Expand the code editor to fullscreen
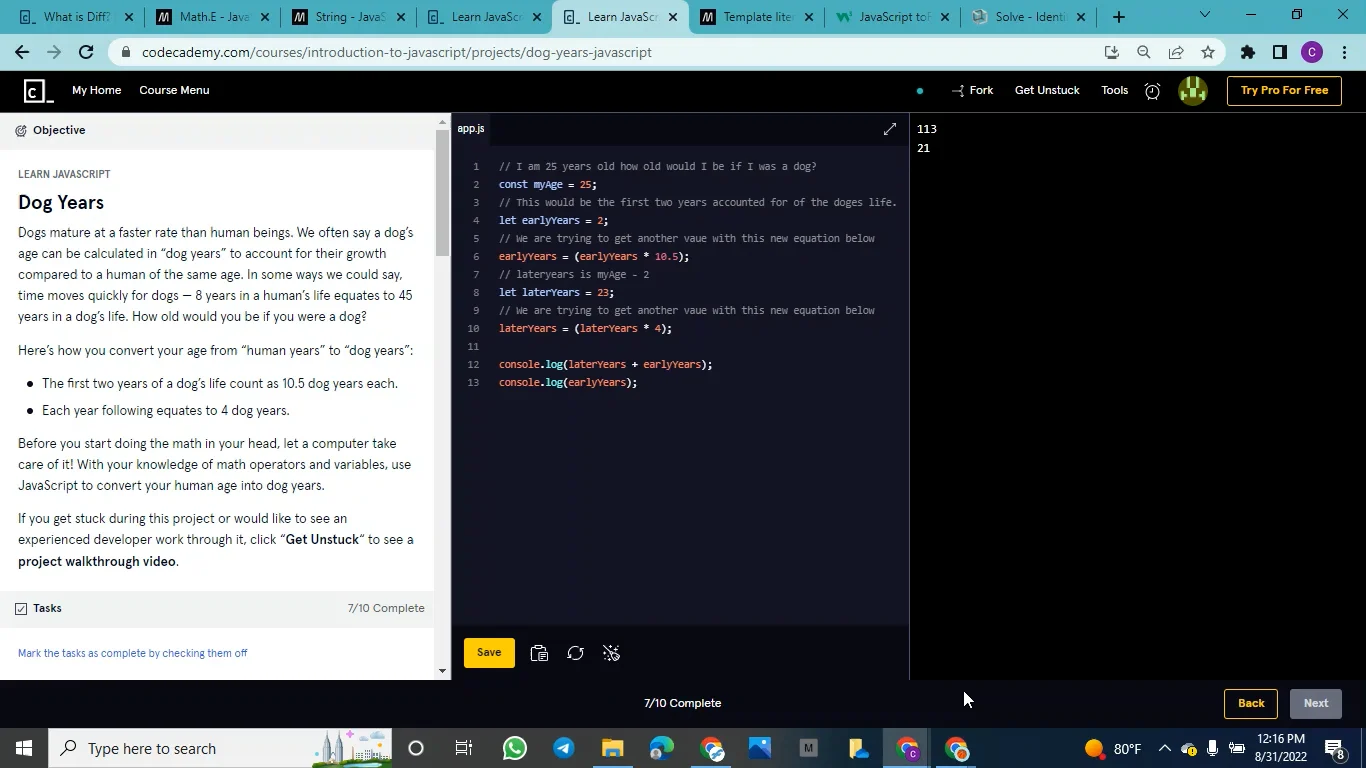The height and width of the screenshot is (768, 1366). click(890, 129)
